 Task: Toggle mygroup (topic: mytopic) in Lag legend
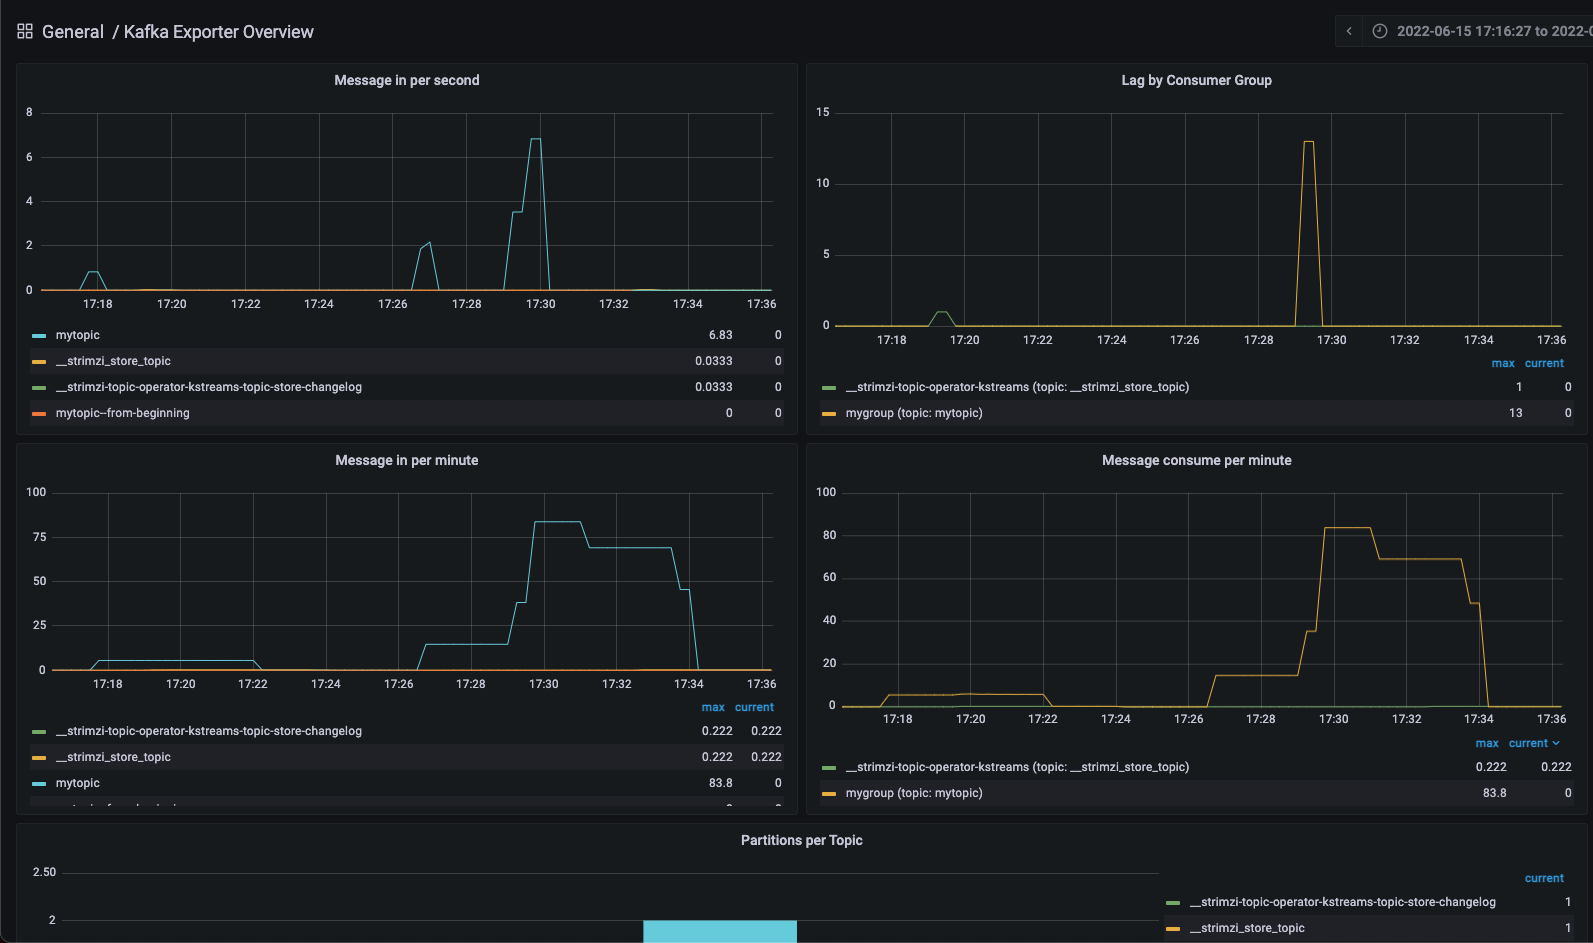click(x=914, y=413)
